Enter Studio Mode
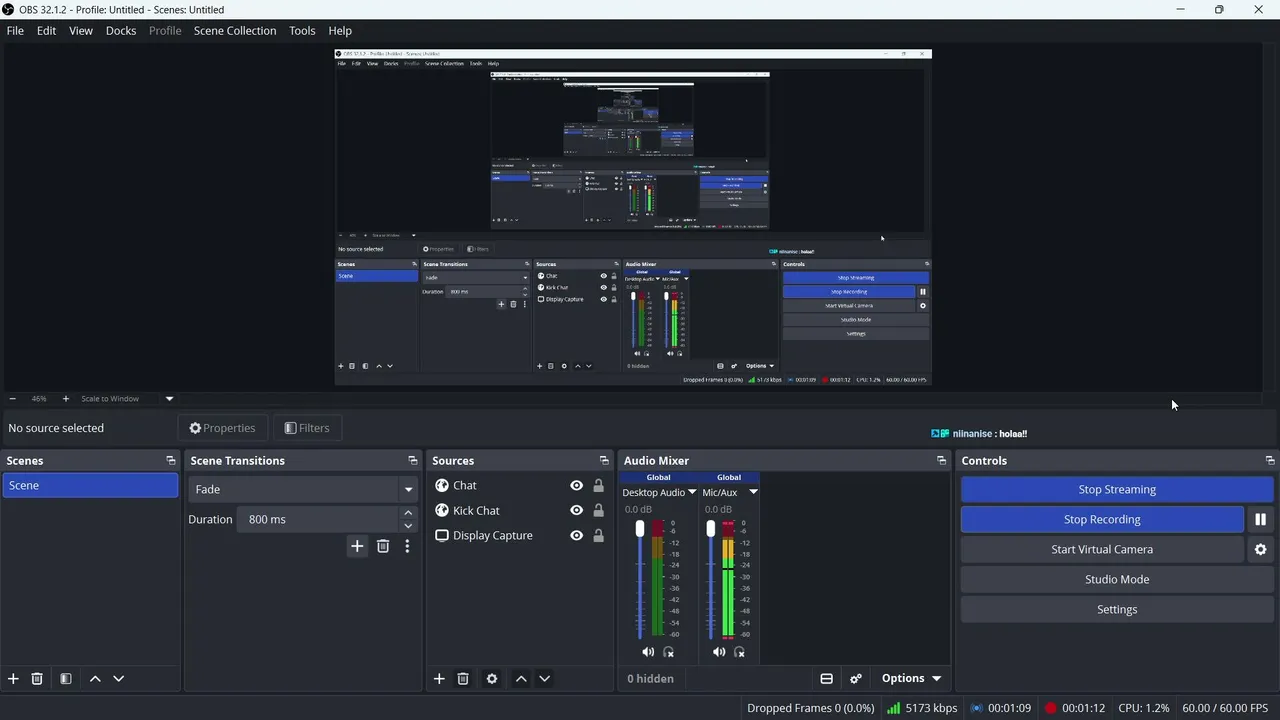Viewport: 1280px width, 720px height. click(1117, 579)
